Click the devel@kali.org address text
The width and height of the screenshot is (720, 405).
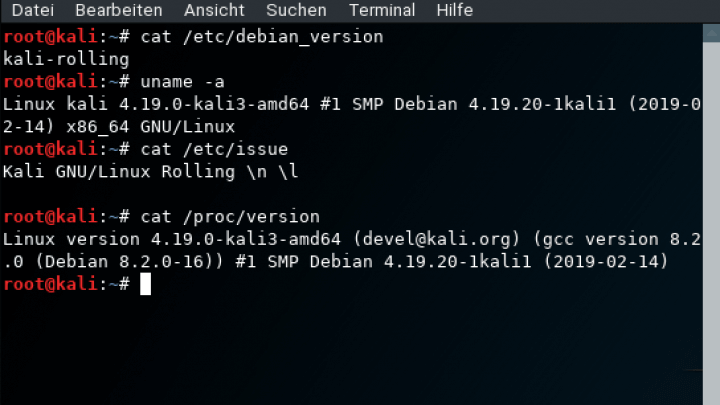pos(437,239)
